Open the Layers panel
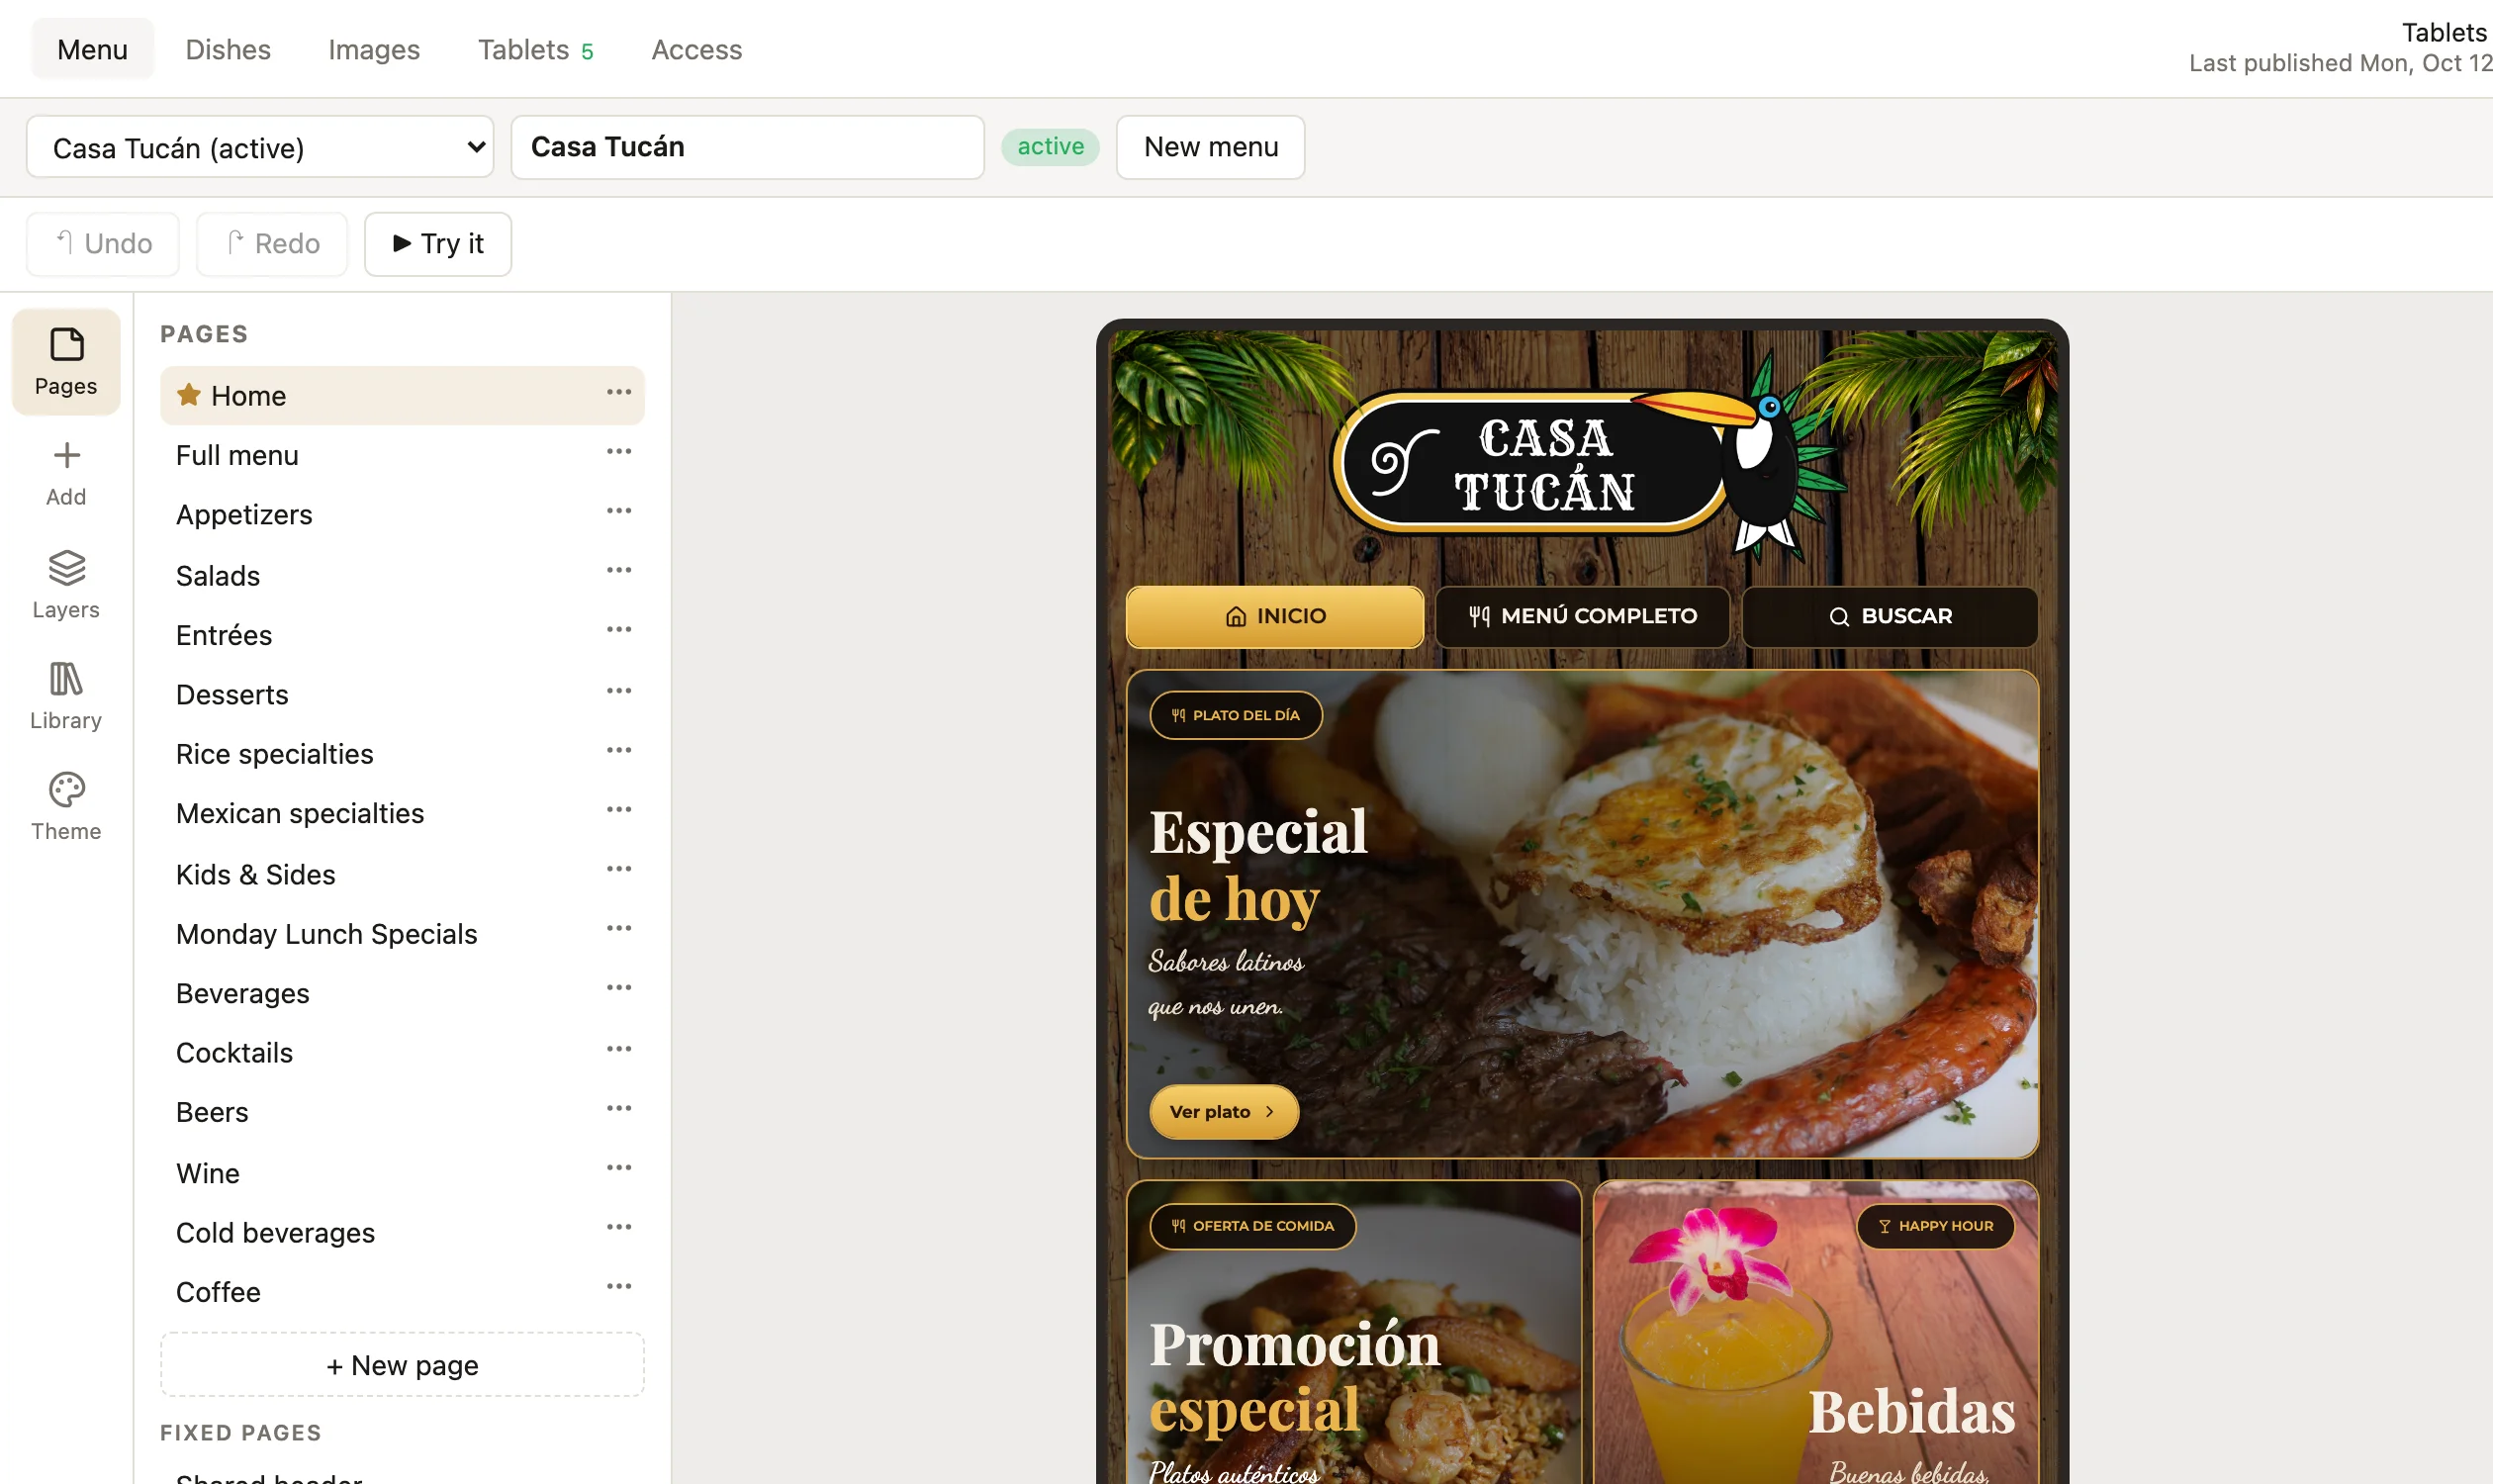The width and height of the screenshot is (2493, 1484). click(x=66, y=585)
